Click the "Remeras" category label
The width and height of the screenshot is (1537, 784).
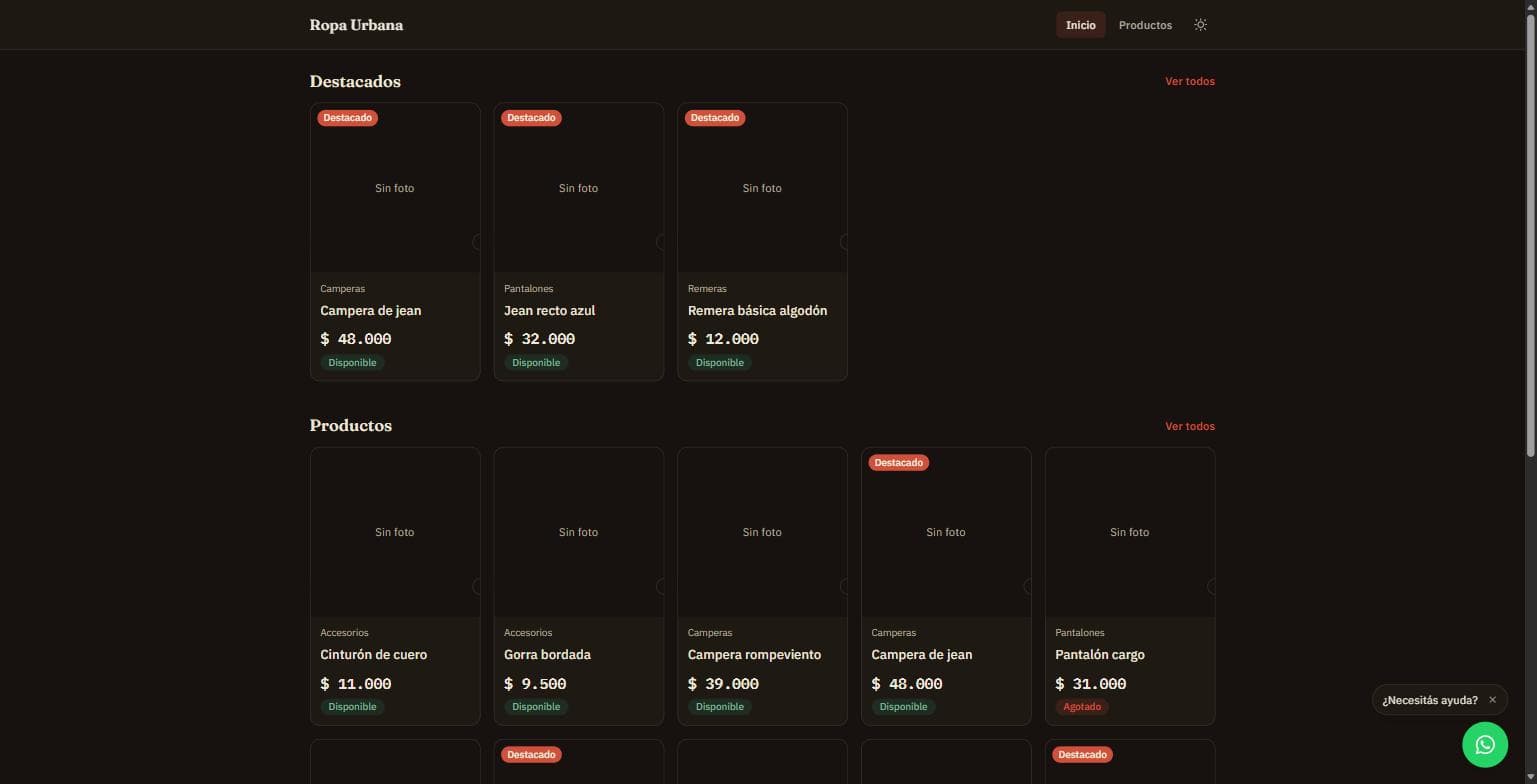point(707,289)
